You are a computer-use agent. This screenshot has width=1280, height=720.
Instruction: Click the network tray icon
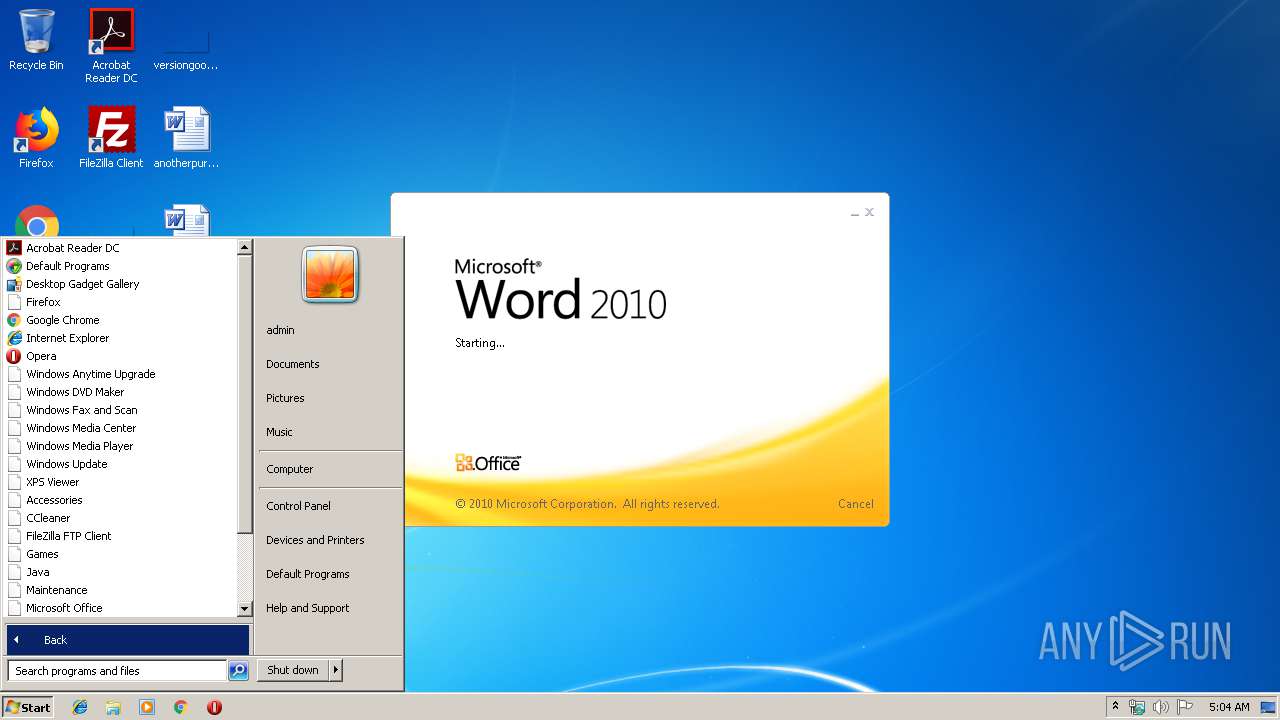[x=1137, y=707]
